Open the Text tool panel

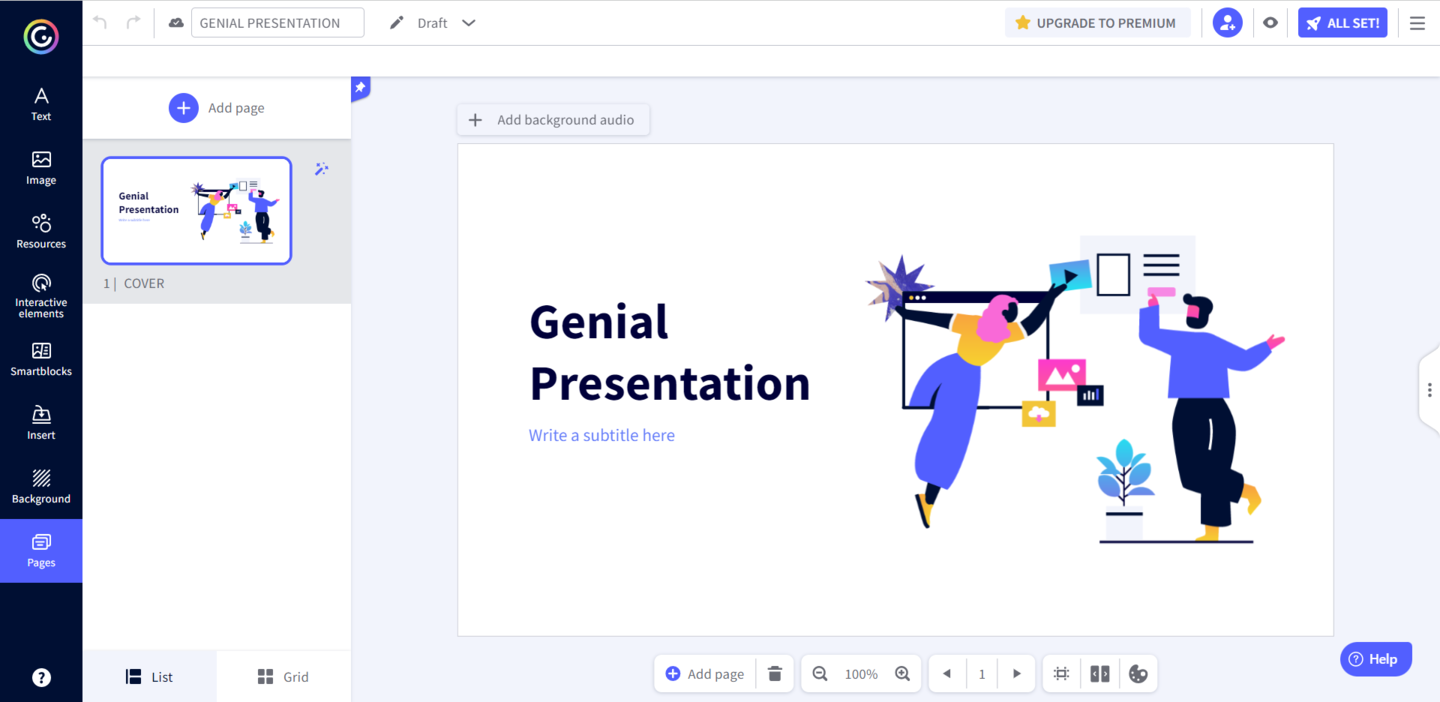pyautogui.click(x=41, y=104)
